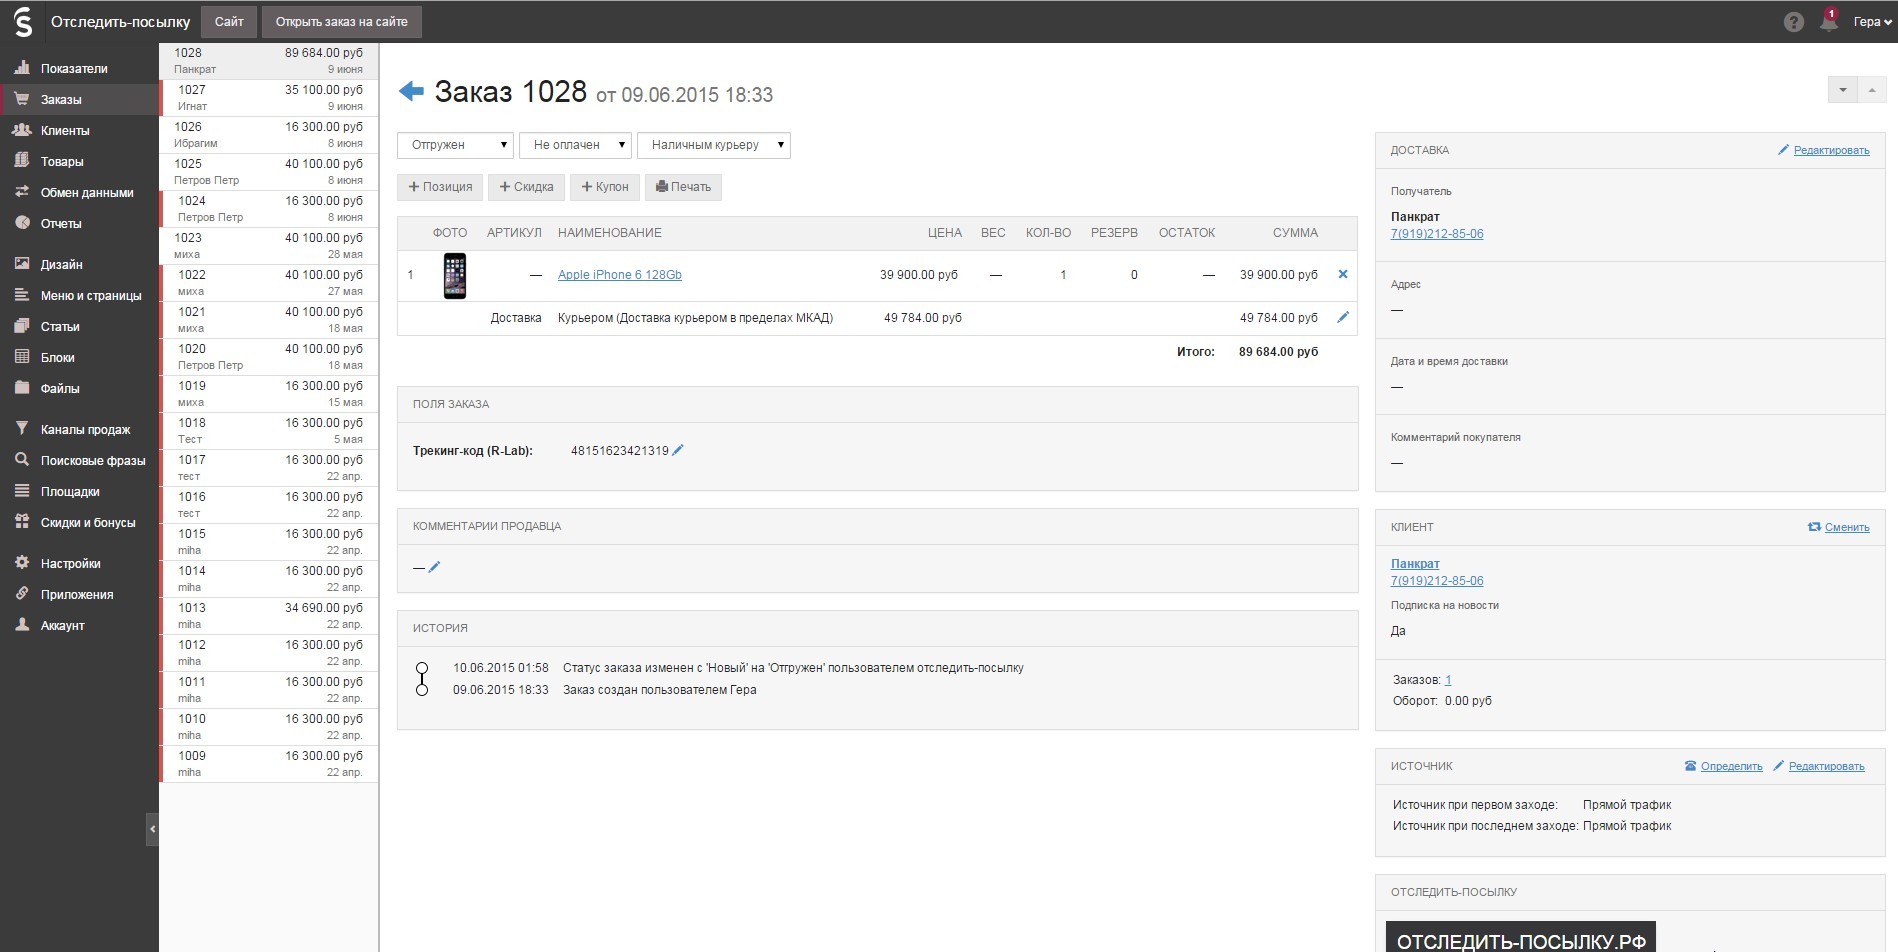Edit seller comment with the pencil icon
This screenshot has height=952, width=1898.
[434, 567]
